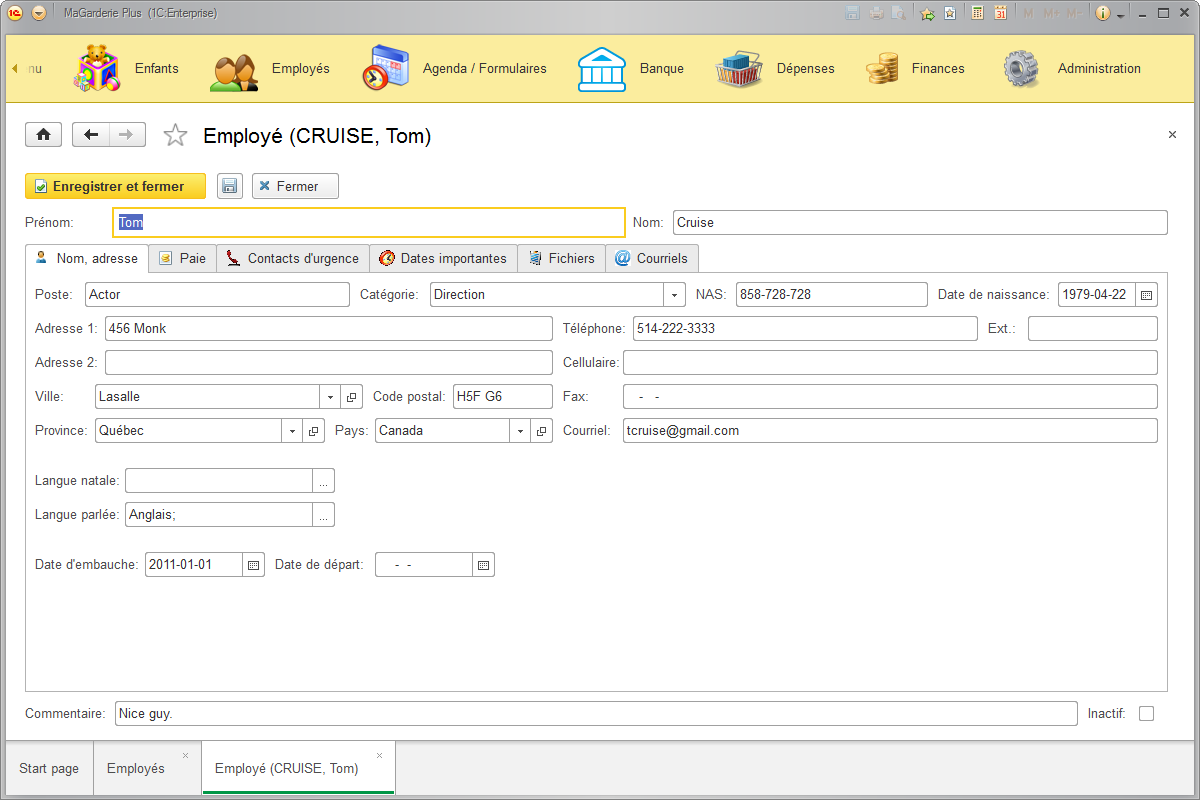Open the Date de naissance calendar picker
Screen dimensions: 1200x800
click(x=1147, y=294)
